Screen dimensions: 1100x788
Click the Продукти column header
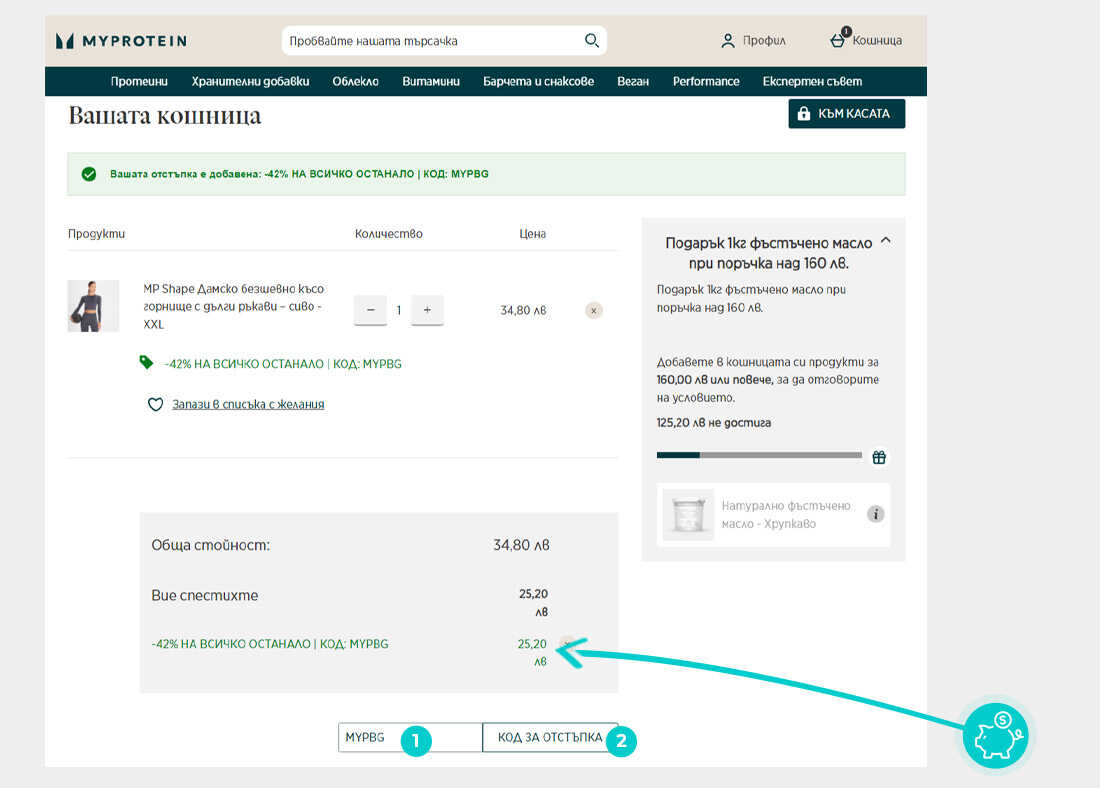[x=96, y=234]
